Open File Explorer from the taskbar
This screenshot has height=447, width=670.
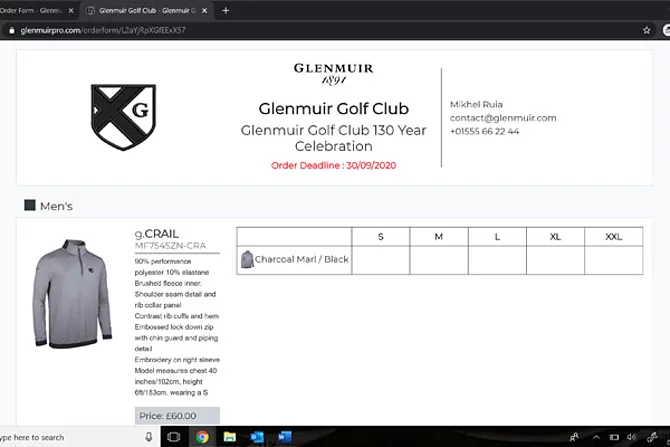tap(229, 437)
